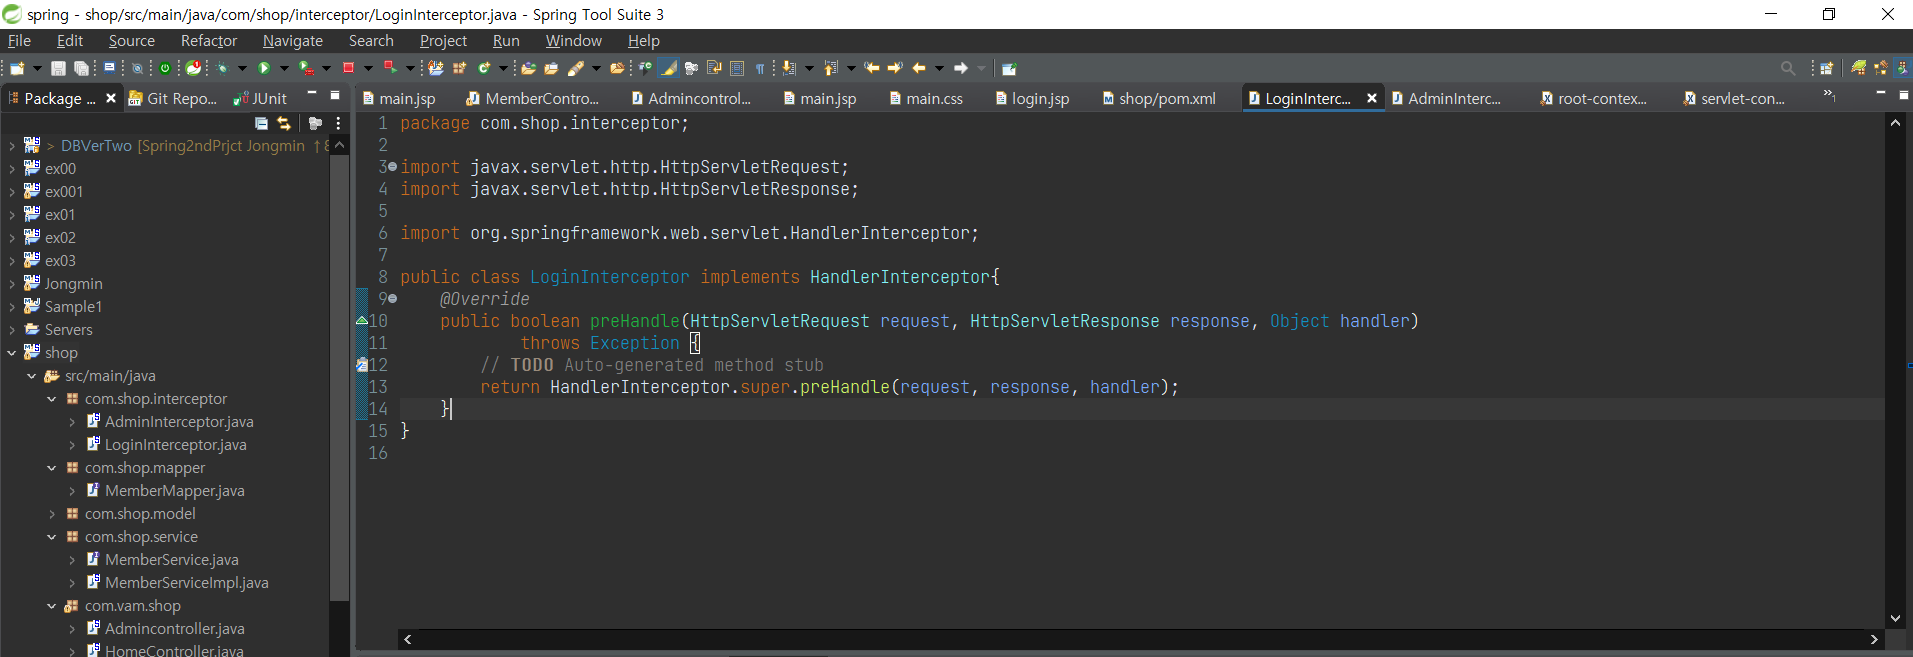Open the dropdown arrow next to New

click(x=37, y=68)
